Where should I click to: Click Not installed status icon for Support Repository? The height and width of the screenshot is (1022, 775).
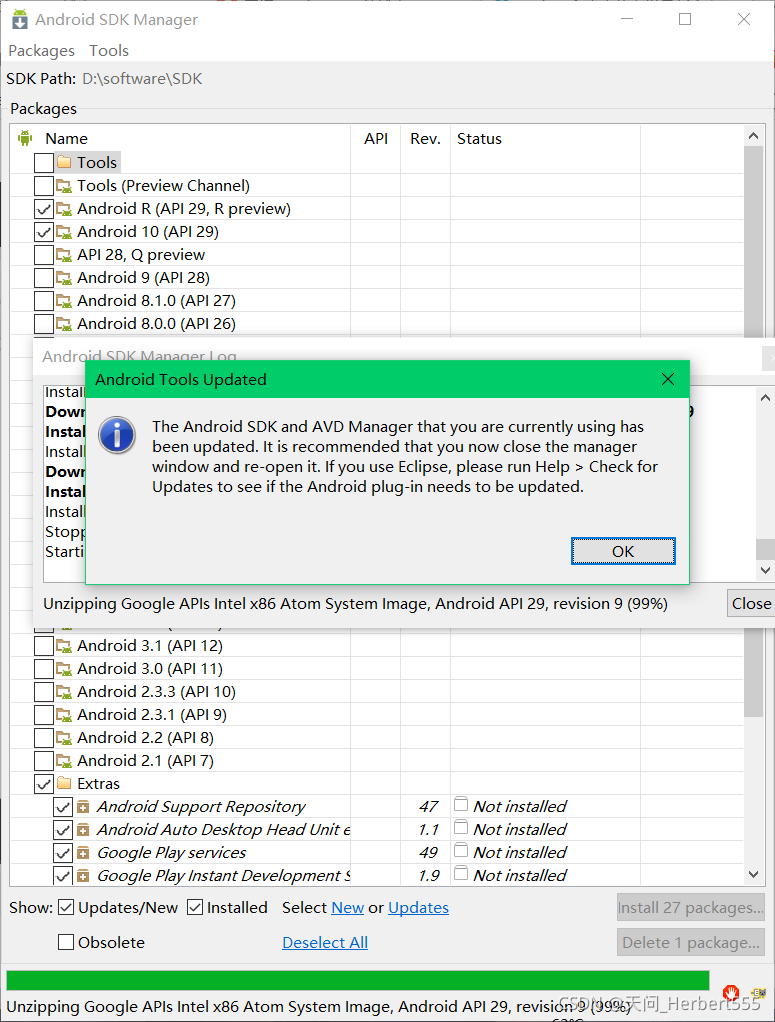tap(461, 804)
